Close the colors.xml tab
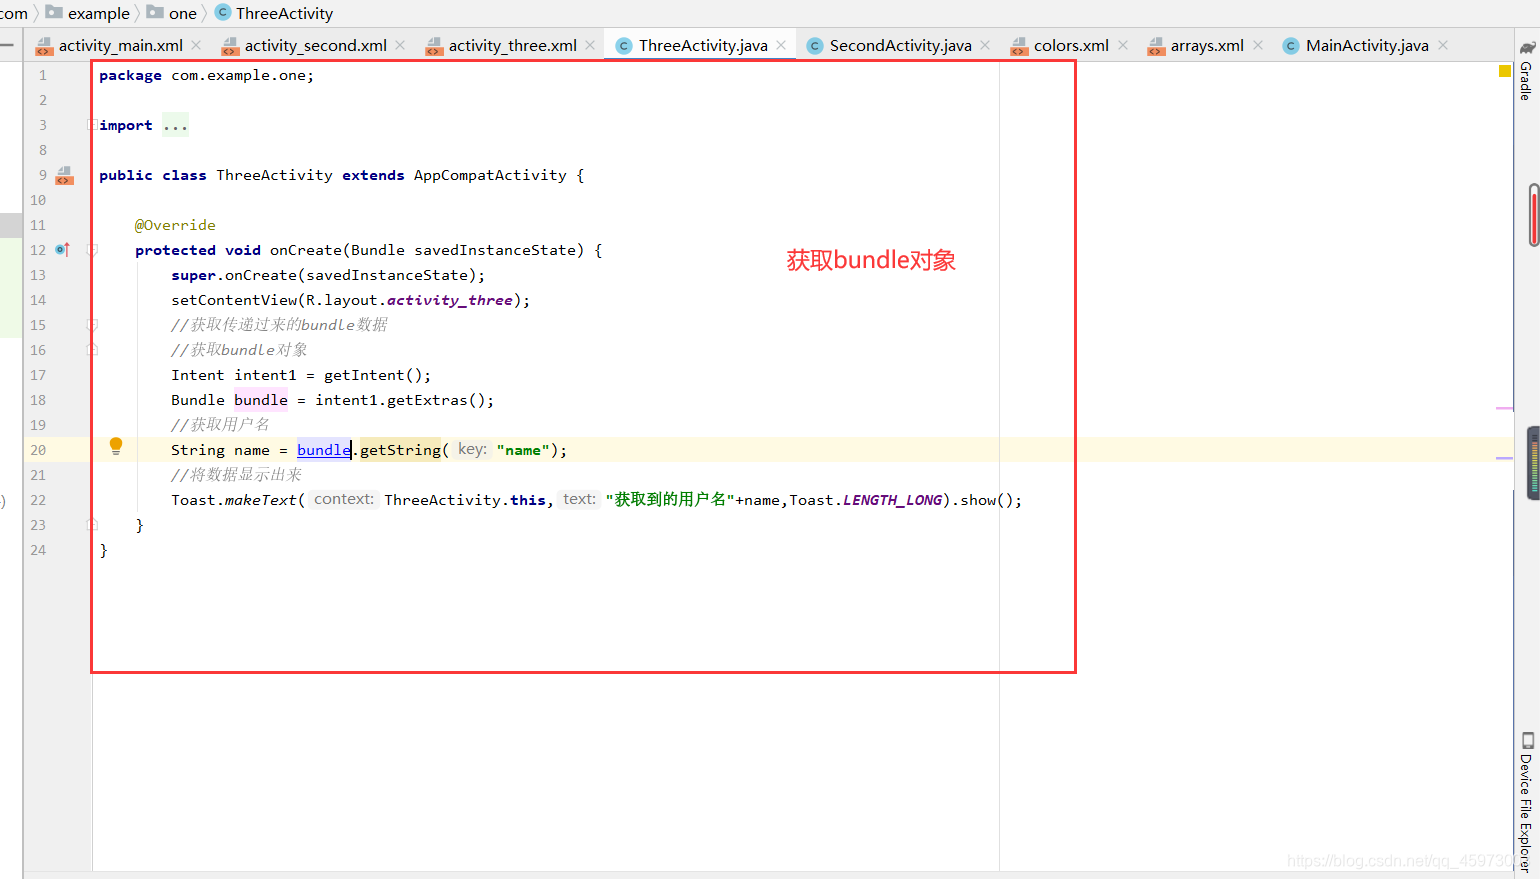 point(1123,45)
